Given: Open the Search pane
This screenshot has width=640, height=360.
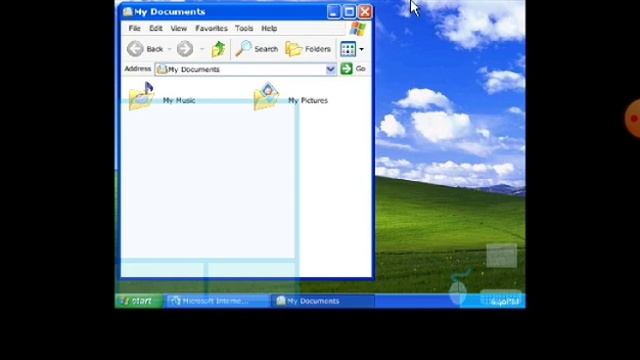Looking at the screenshot, I should click(x=257, y=49).
